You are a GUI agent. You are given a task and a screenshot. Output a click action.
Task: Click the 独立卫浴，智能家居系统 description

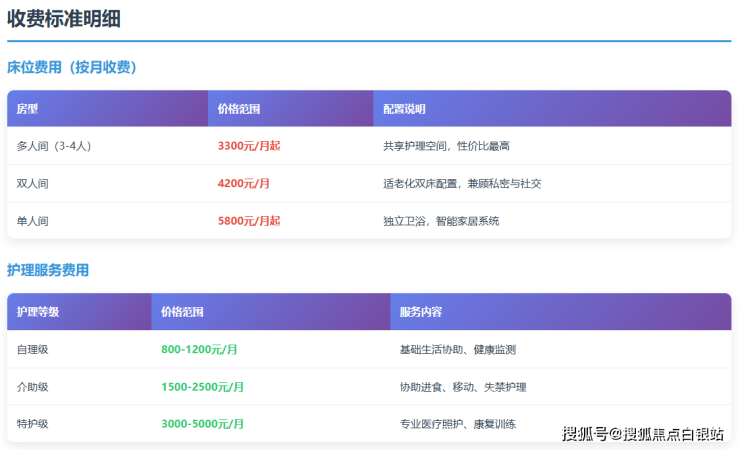coord(441,221)
